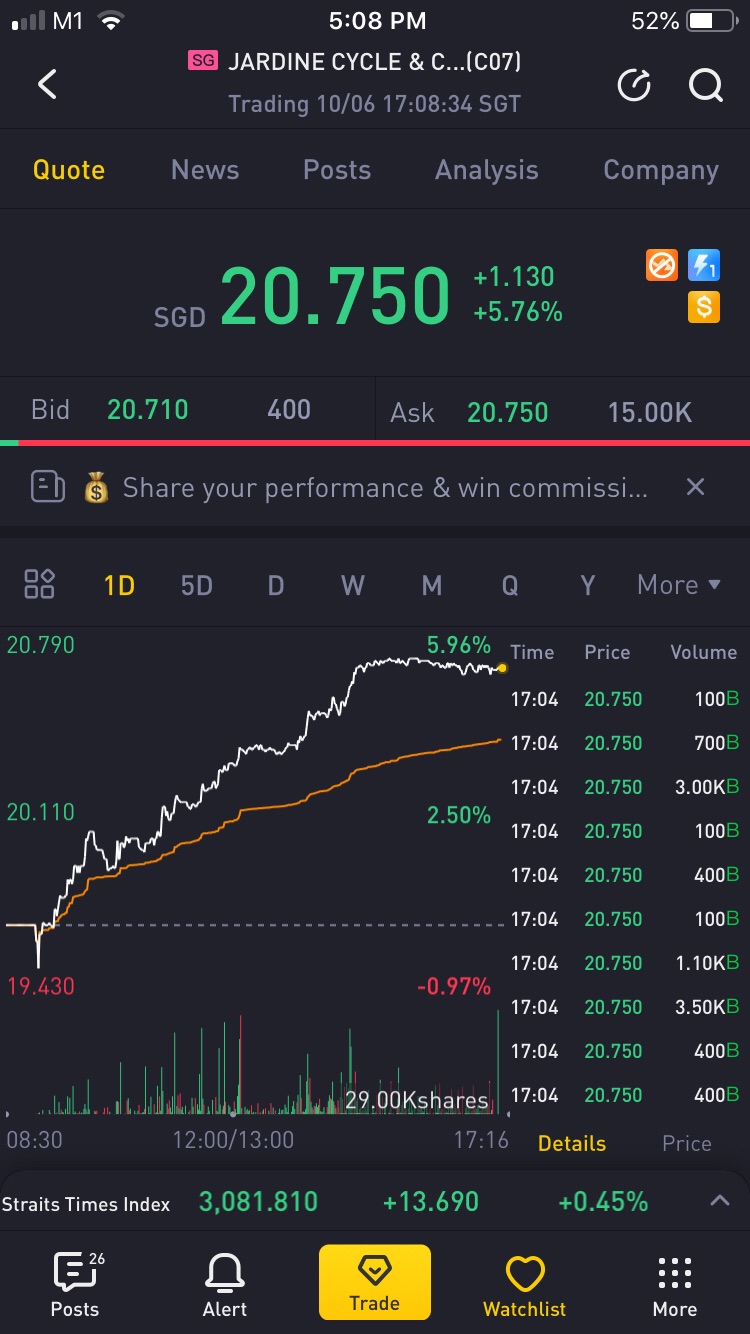Switch to Details tick view
Viewport: 750px width, 1334px height.
pyautogui.click(x=572, y=1143)
